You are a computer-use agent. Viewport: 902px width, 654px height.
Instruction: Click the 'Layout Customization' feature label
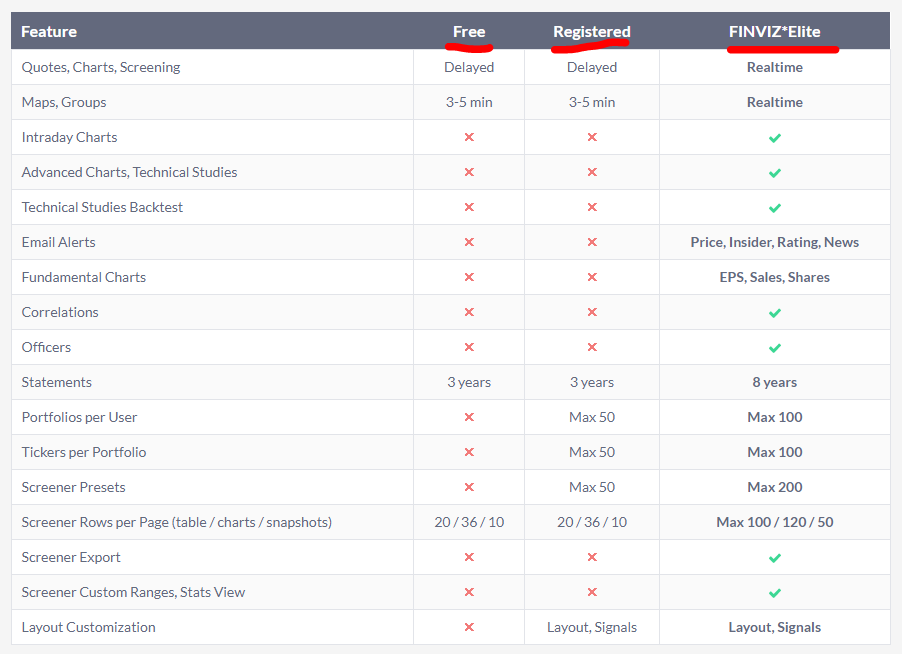89,627
